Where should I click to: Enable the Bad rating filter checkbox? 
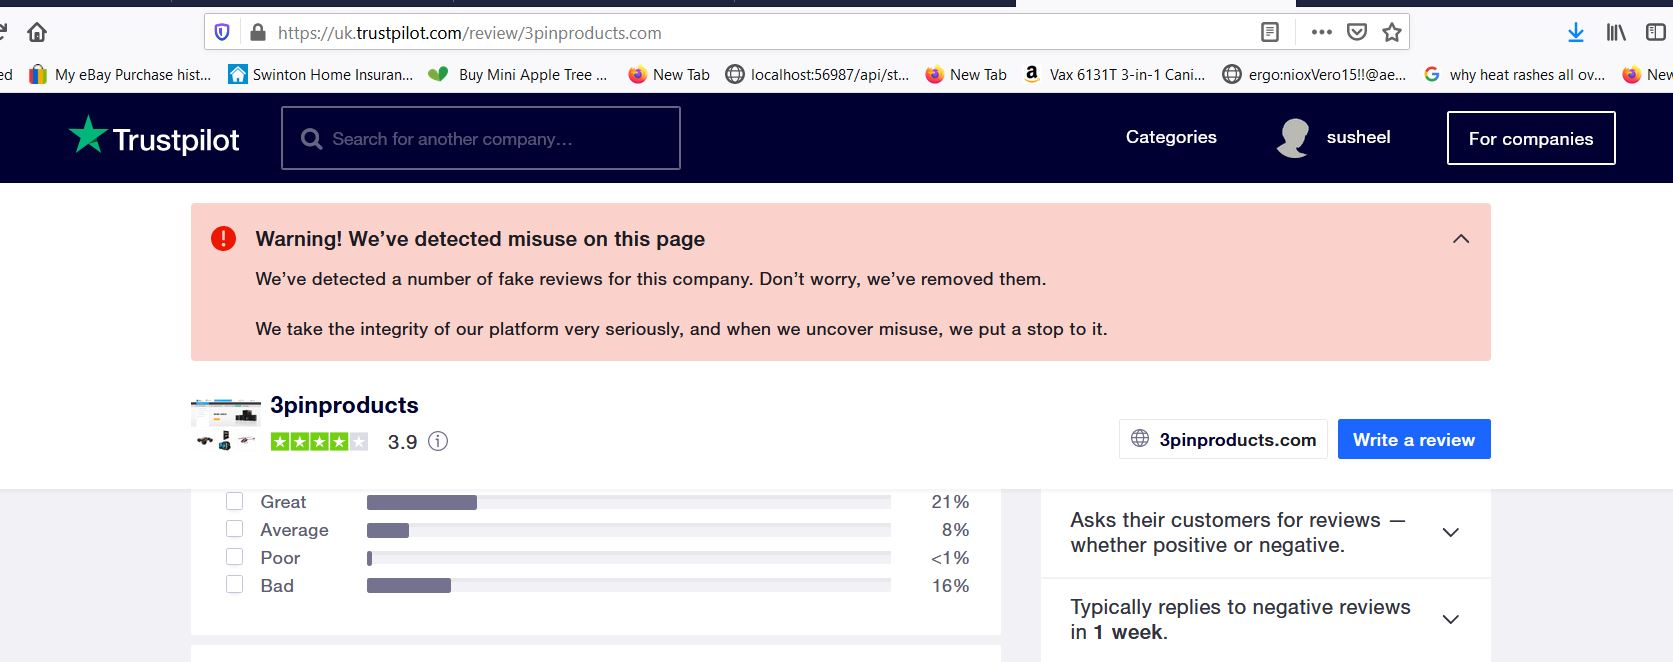(235, 585)
